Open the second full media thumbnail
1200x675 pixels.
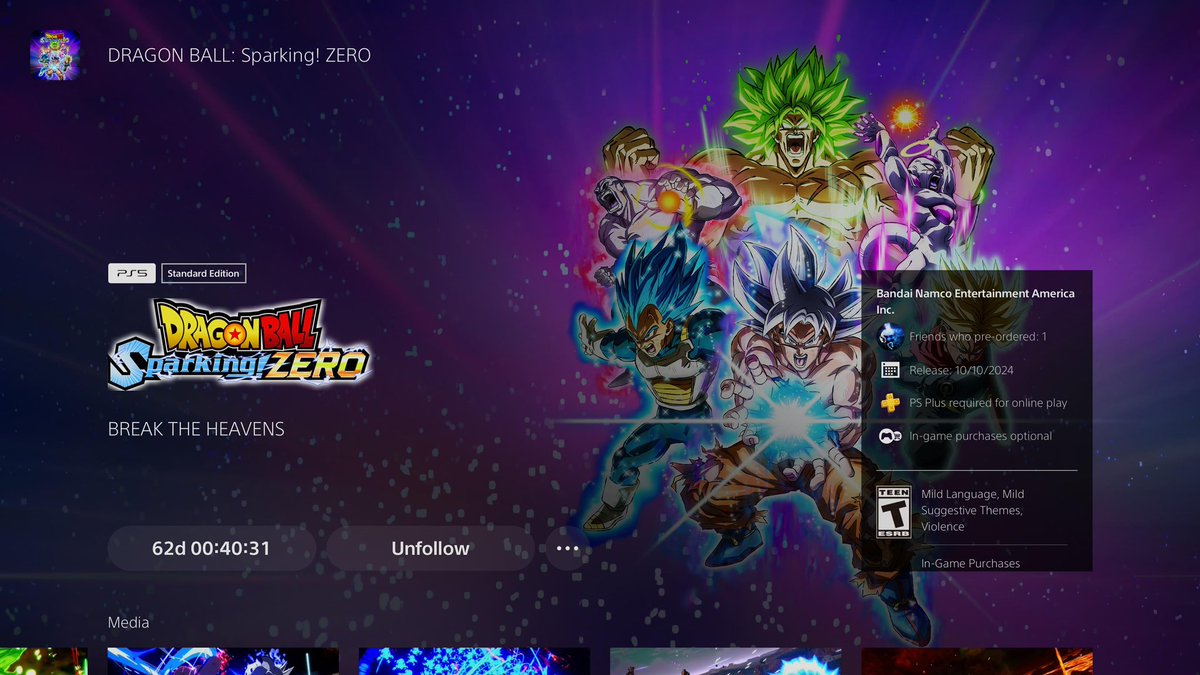pyautogui.click(x=474, y=661)
